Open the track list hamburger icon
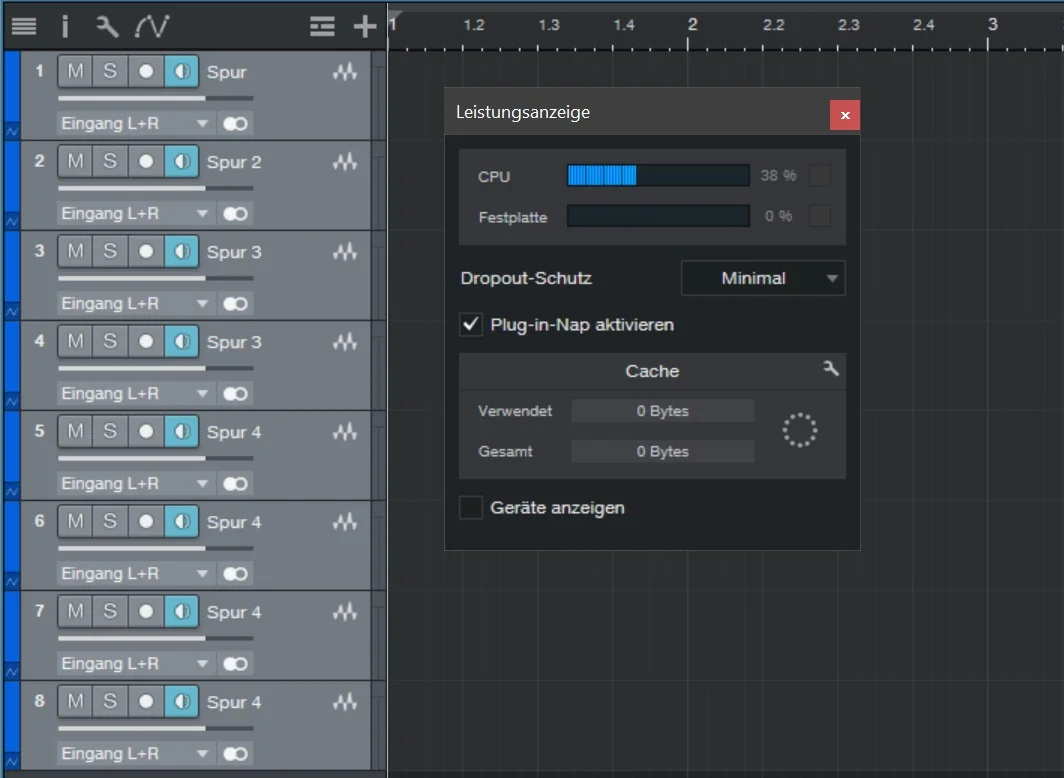This screenshot has height=778, width=1064. tap(24, 26)
